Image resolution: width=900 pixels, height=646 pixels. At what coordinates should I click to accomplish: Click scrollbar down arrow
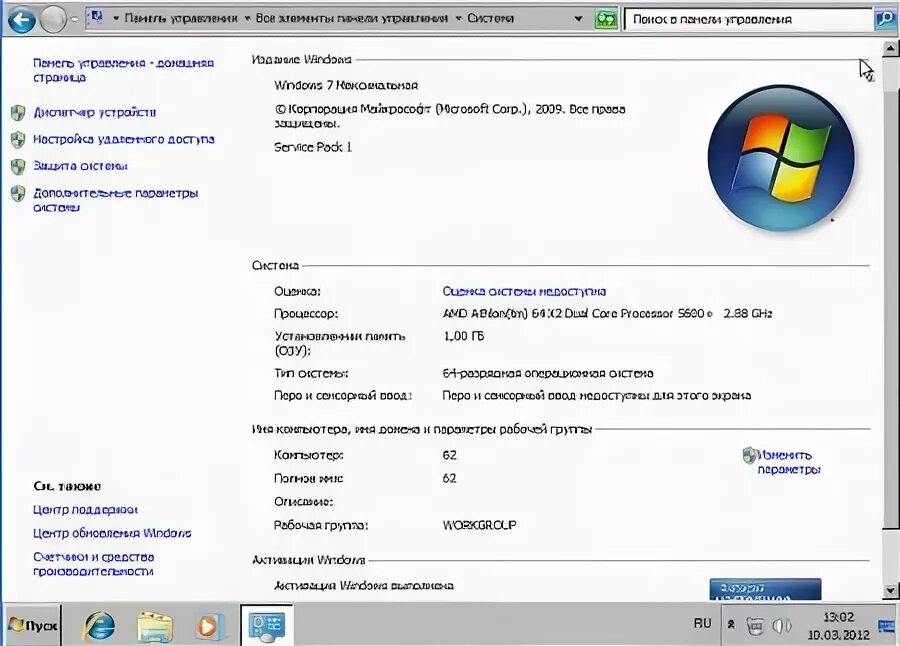coord(890,590)
